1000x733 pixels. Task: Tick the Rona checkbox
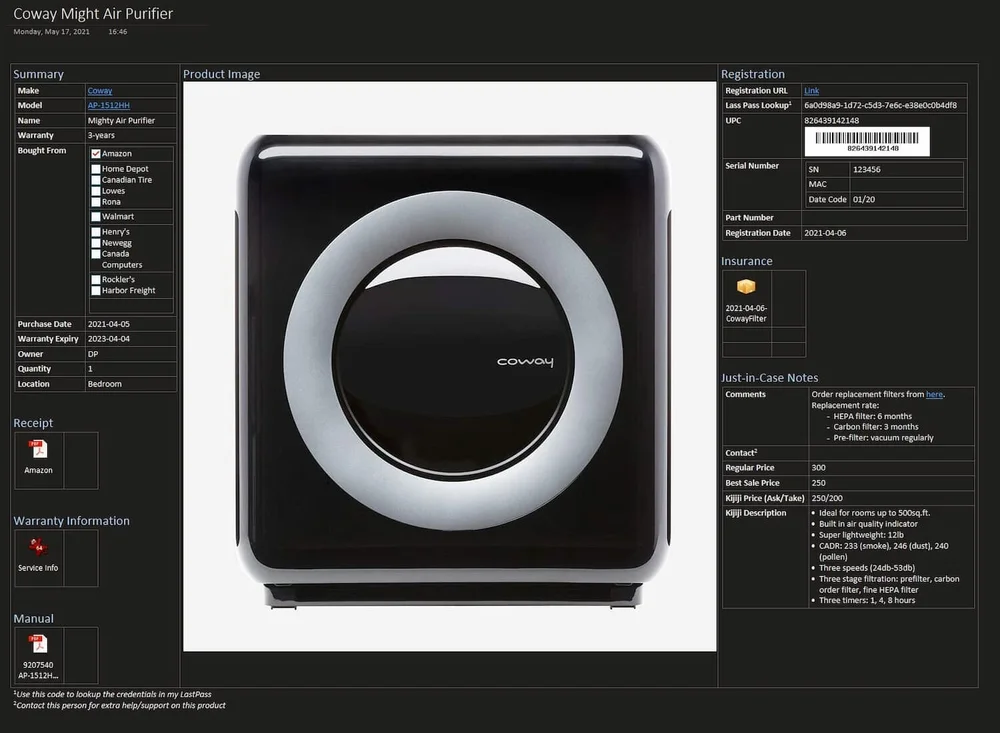tap(96, 202)
